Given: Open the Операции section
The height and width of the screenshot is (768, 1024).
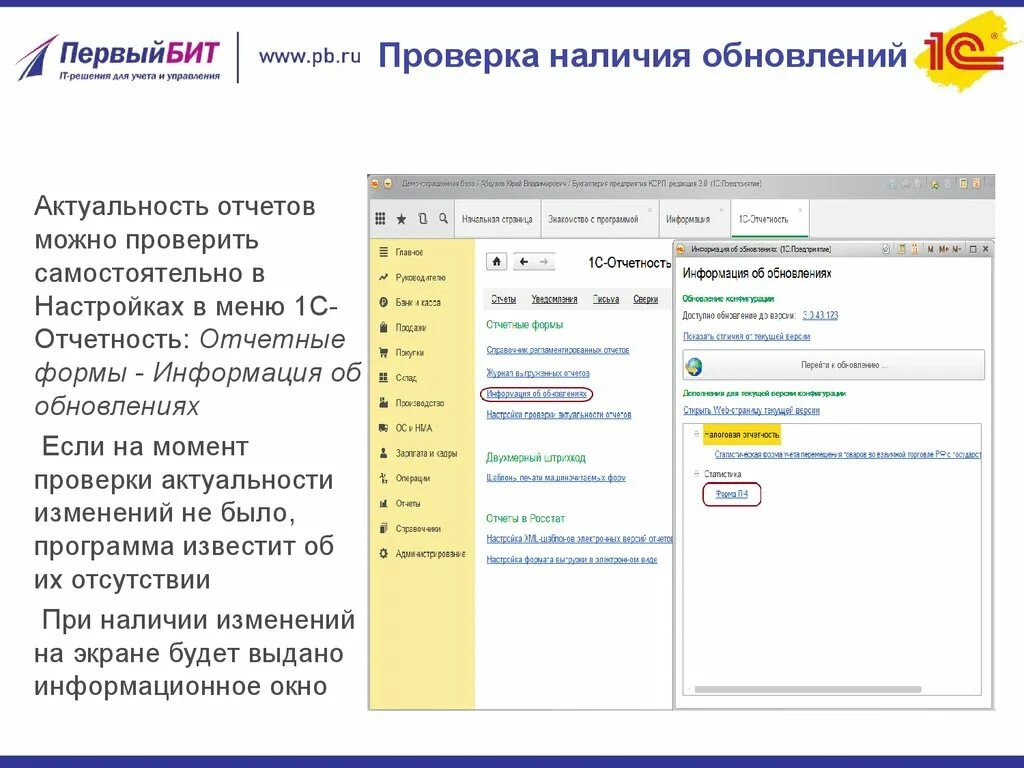Looking at the screenshot, I should pyautogui.click(x=412, y=478).
